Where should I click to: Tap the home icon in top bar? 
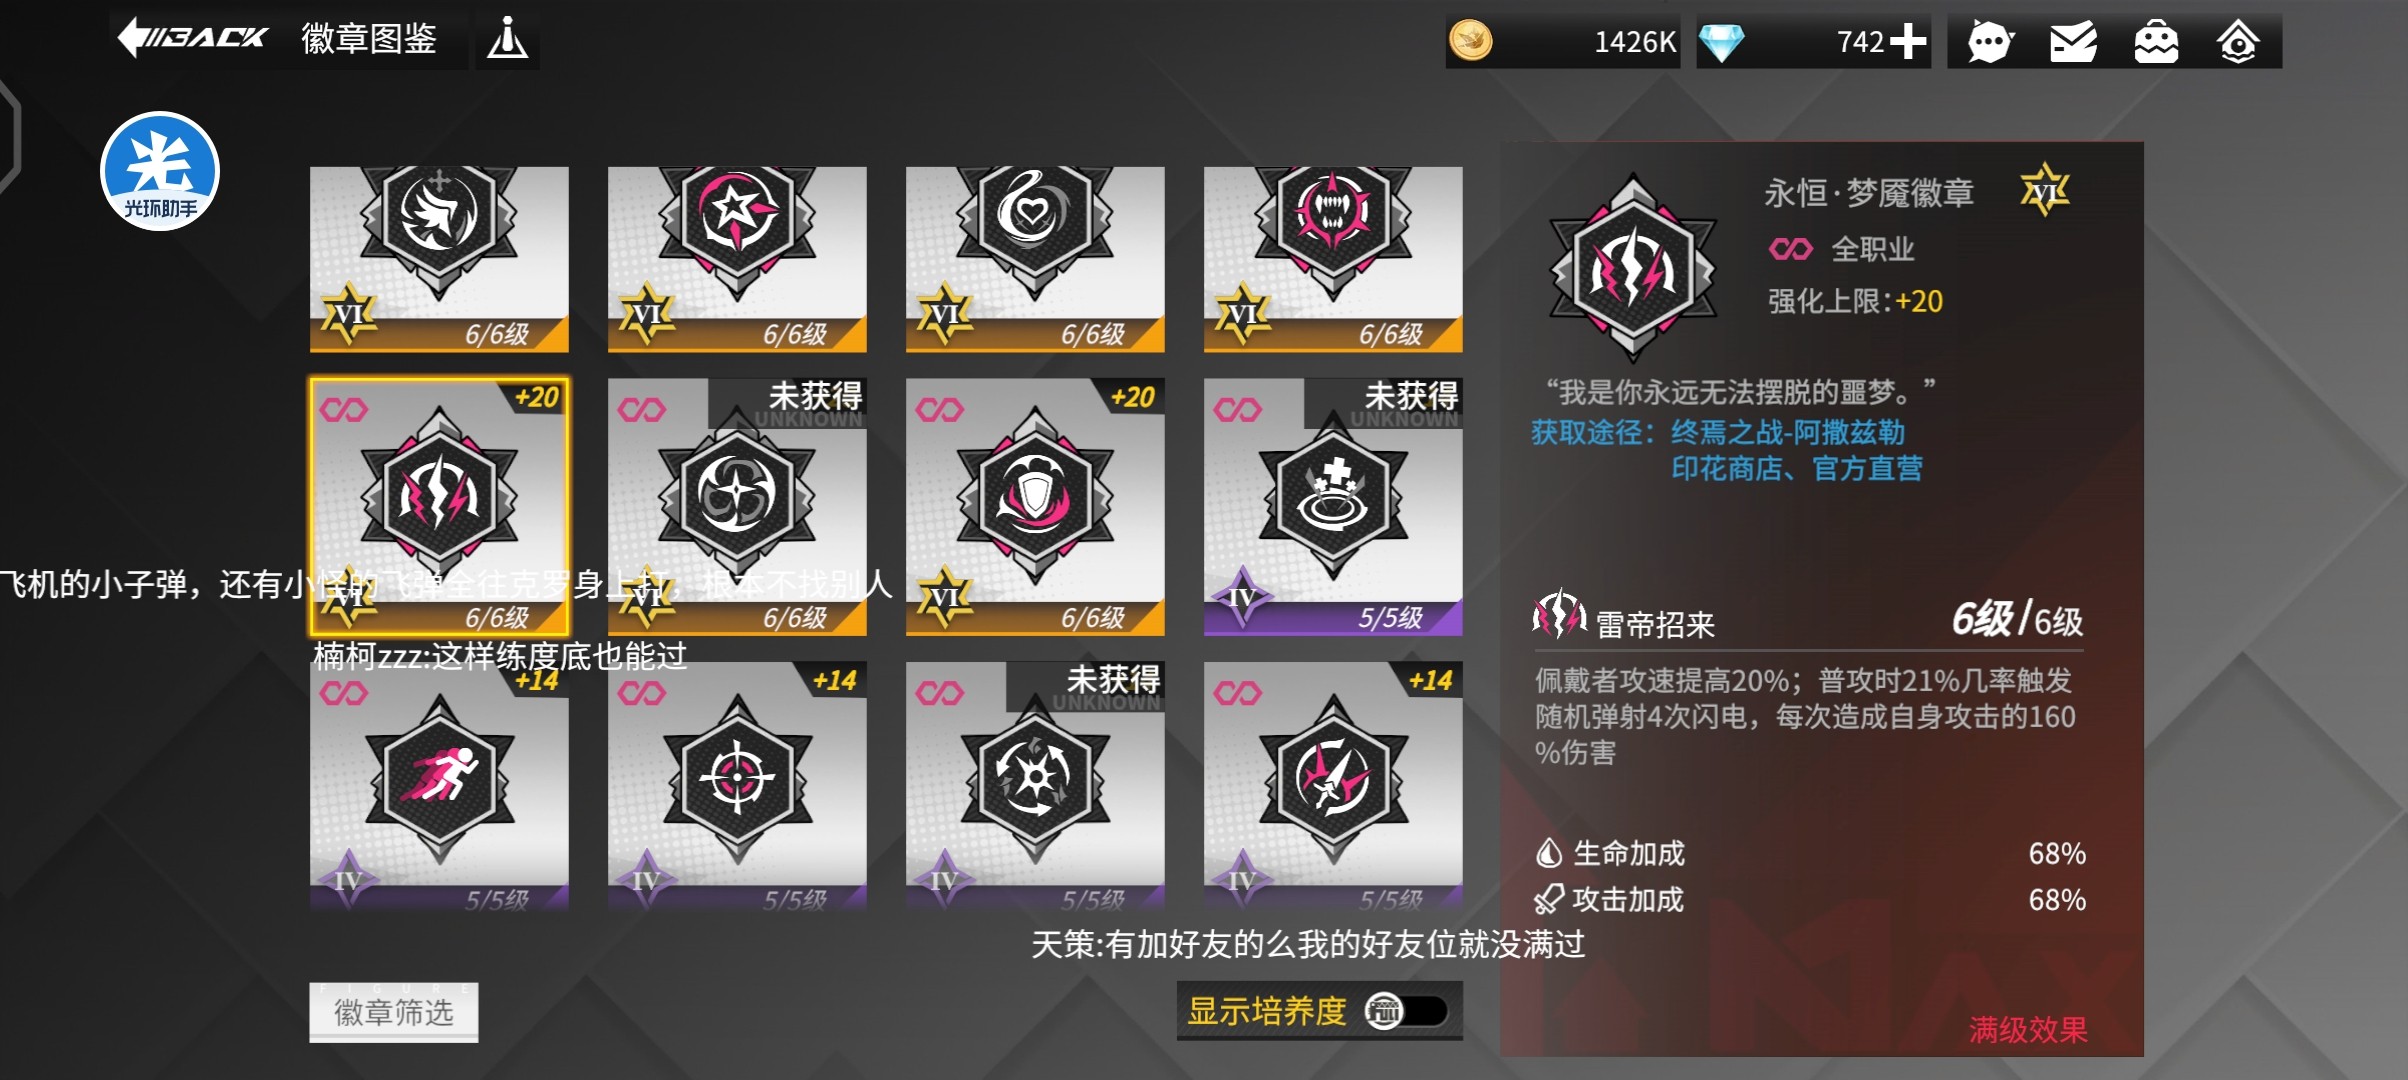[x=2238, y=42]
